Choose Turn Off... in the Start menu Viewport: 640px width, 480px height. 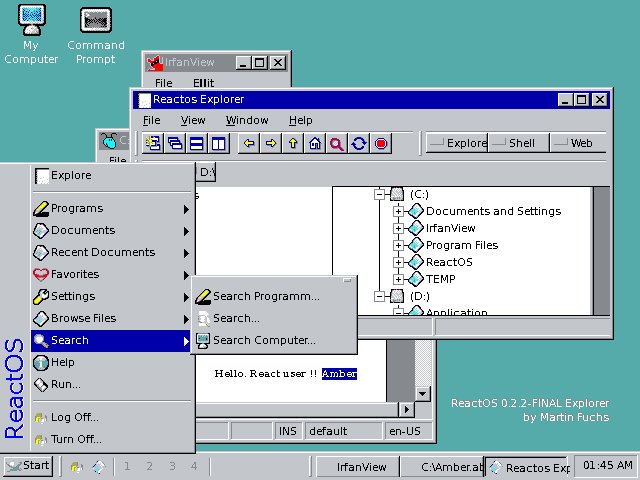111,440
